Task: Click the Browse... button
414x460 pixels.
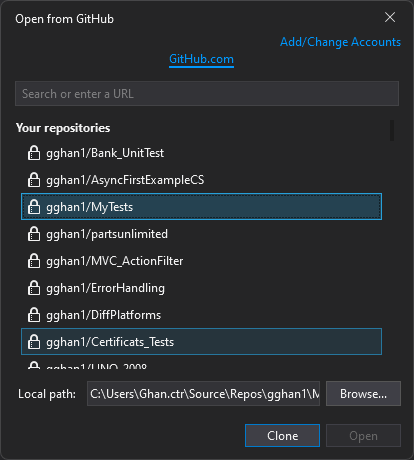Action: pos(363,394)
